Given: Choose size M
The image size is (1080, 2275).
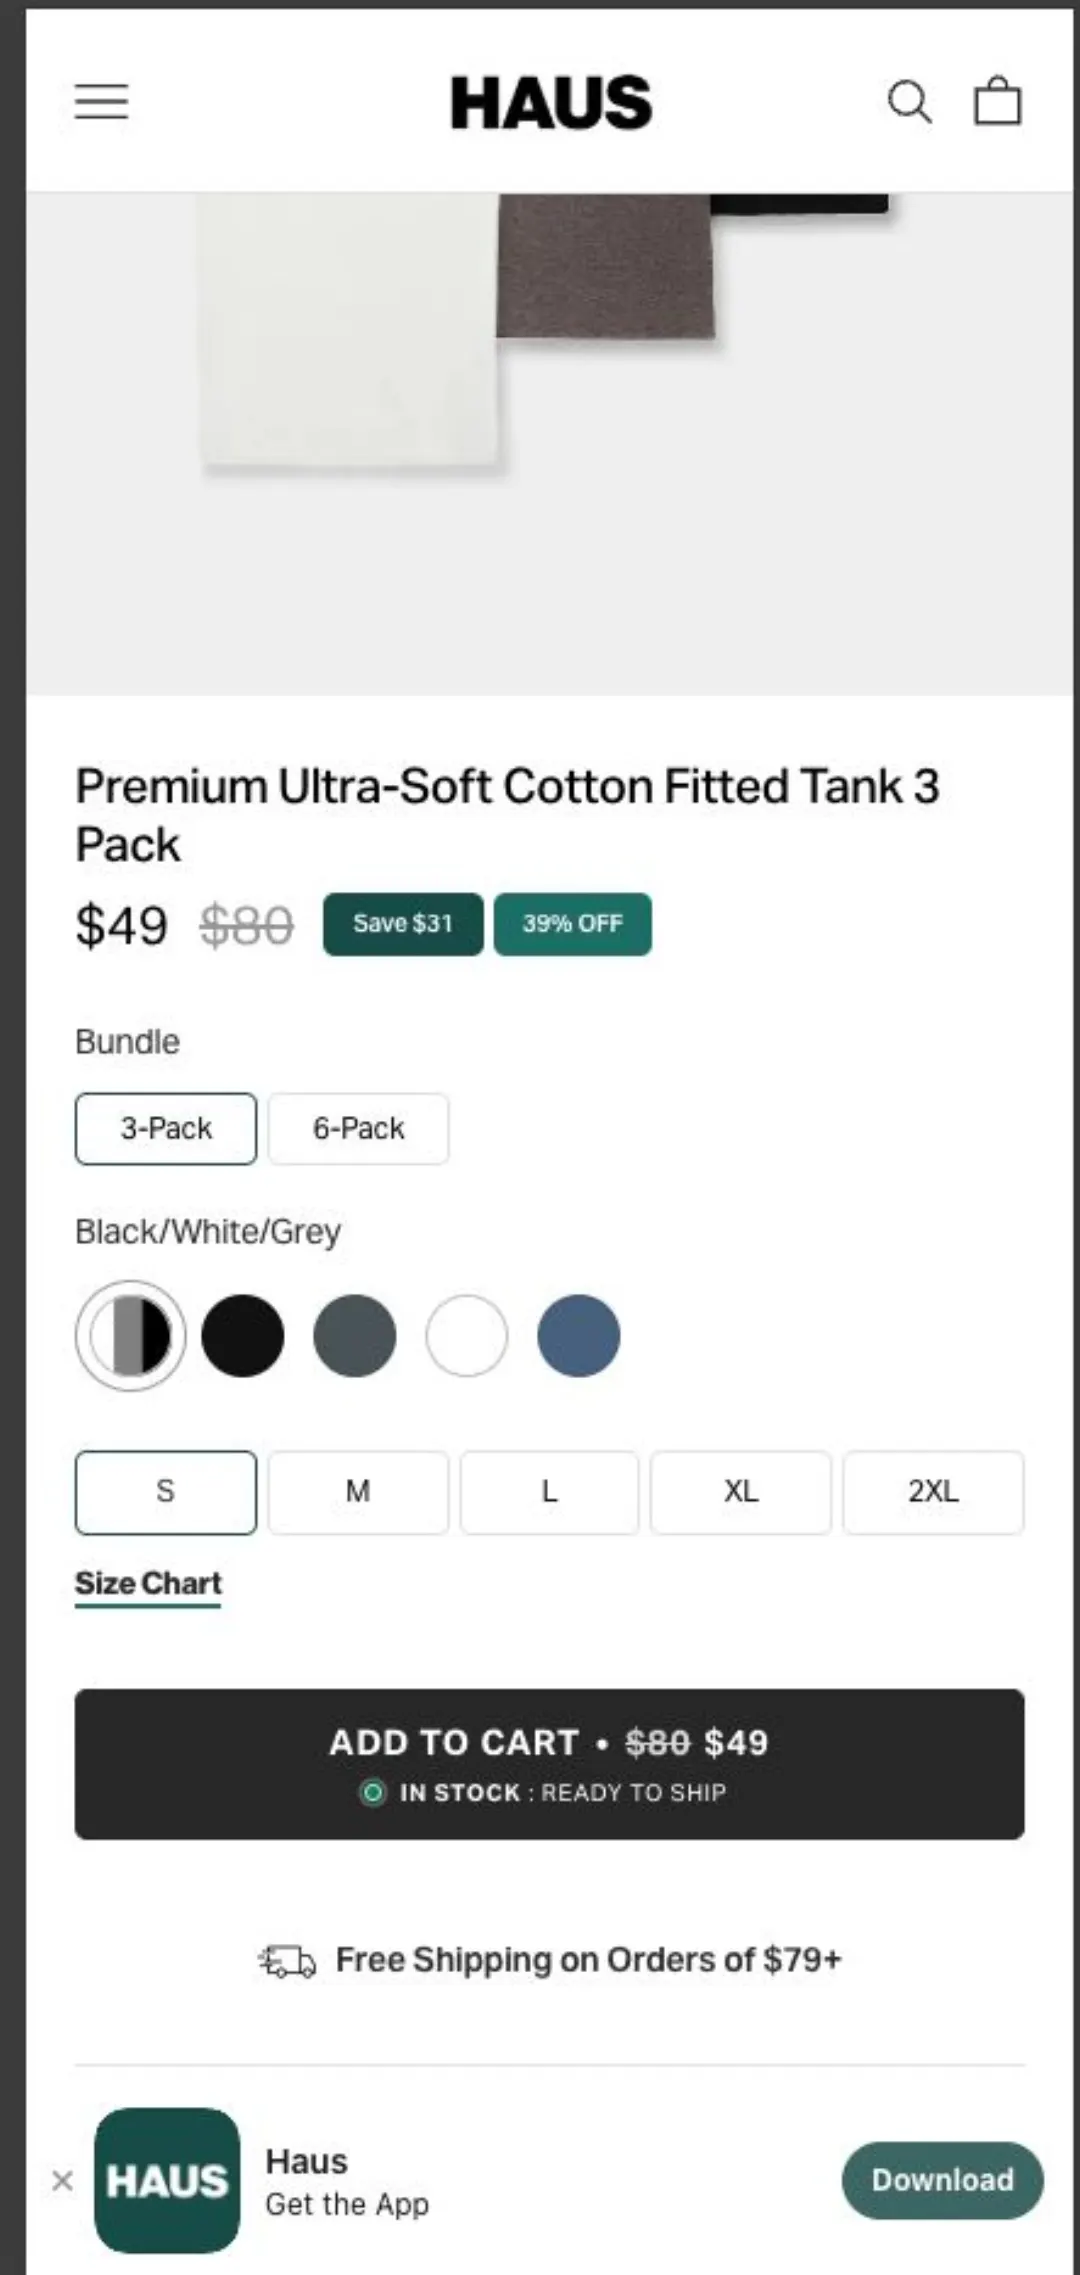Looking at the screenshot, I should coord(358,1492).
